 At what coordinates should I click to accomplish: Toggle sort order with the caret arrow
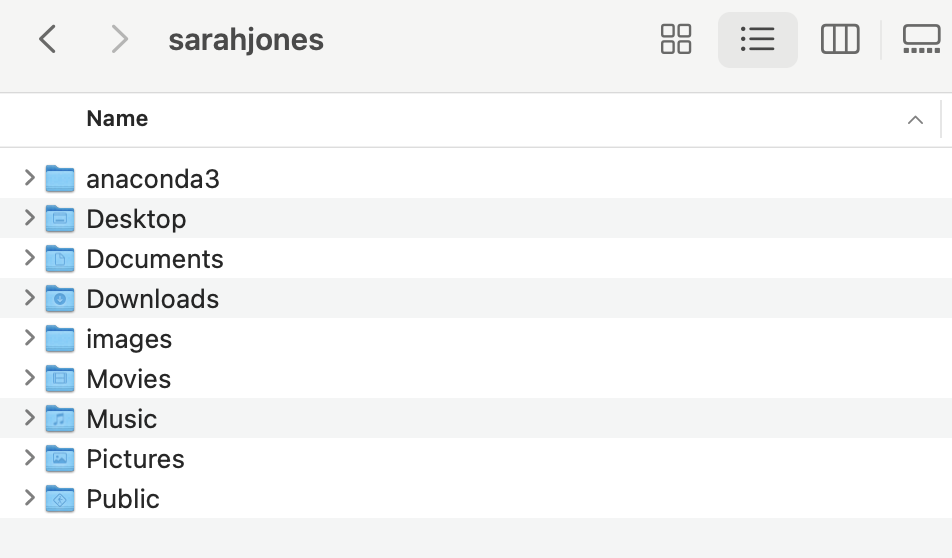(914, 120)
